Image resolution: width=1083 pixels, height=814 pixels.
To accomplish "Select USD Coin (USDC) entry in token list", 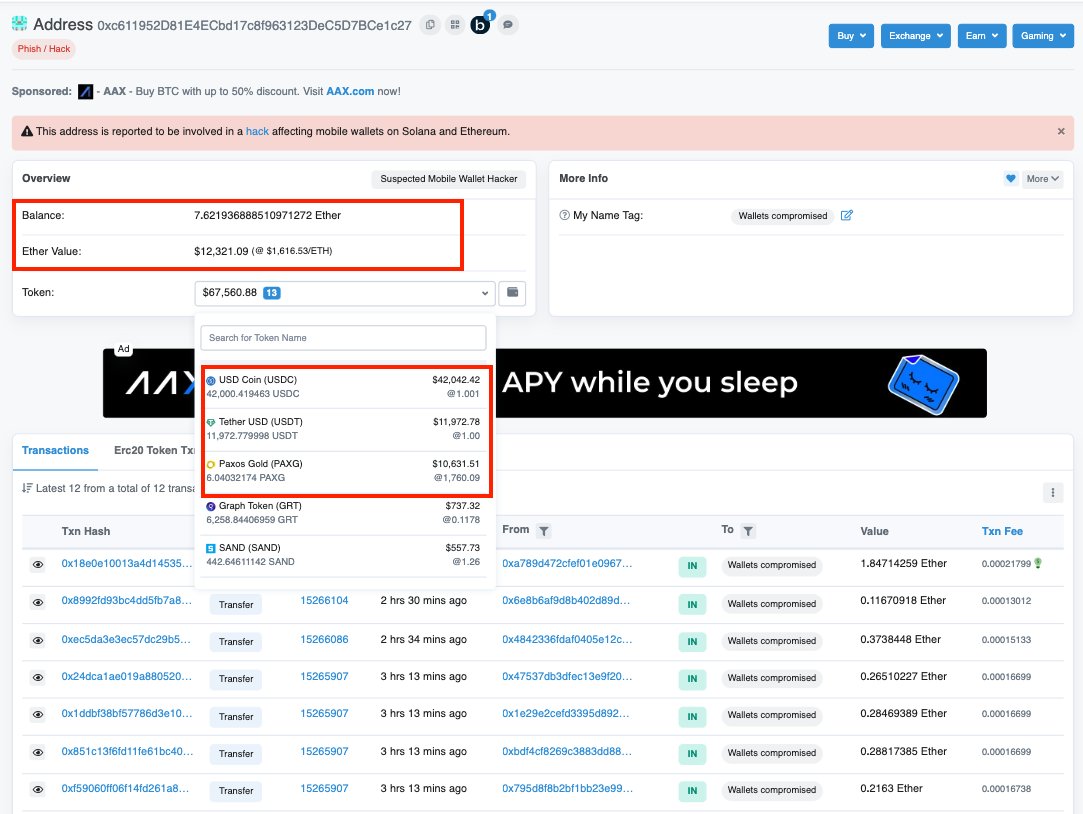I will (x=343, y=387).
